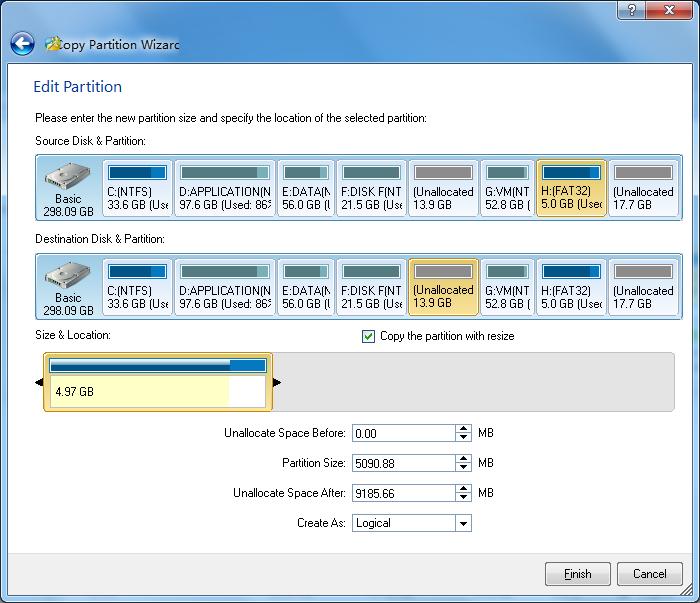
Task: Decrease Partition Size value with down arrow
Action: pos(463,468)
